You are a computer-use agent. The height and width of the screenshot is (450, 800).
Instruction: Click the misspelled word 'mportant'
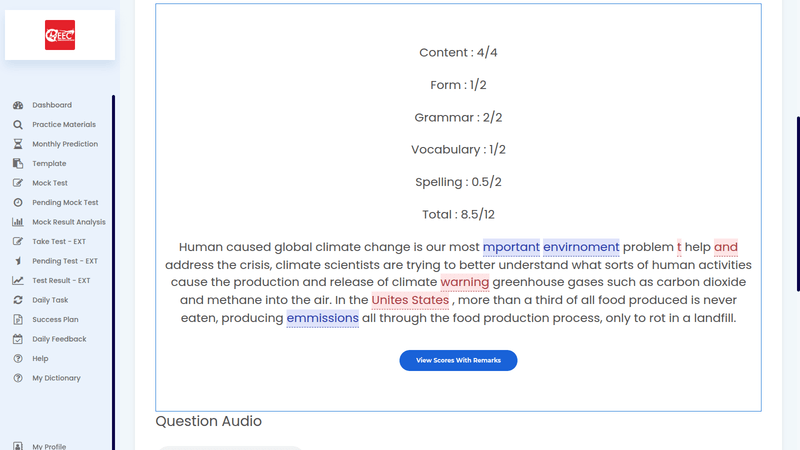(x=511, y=247)
